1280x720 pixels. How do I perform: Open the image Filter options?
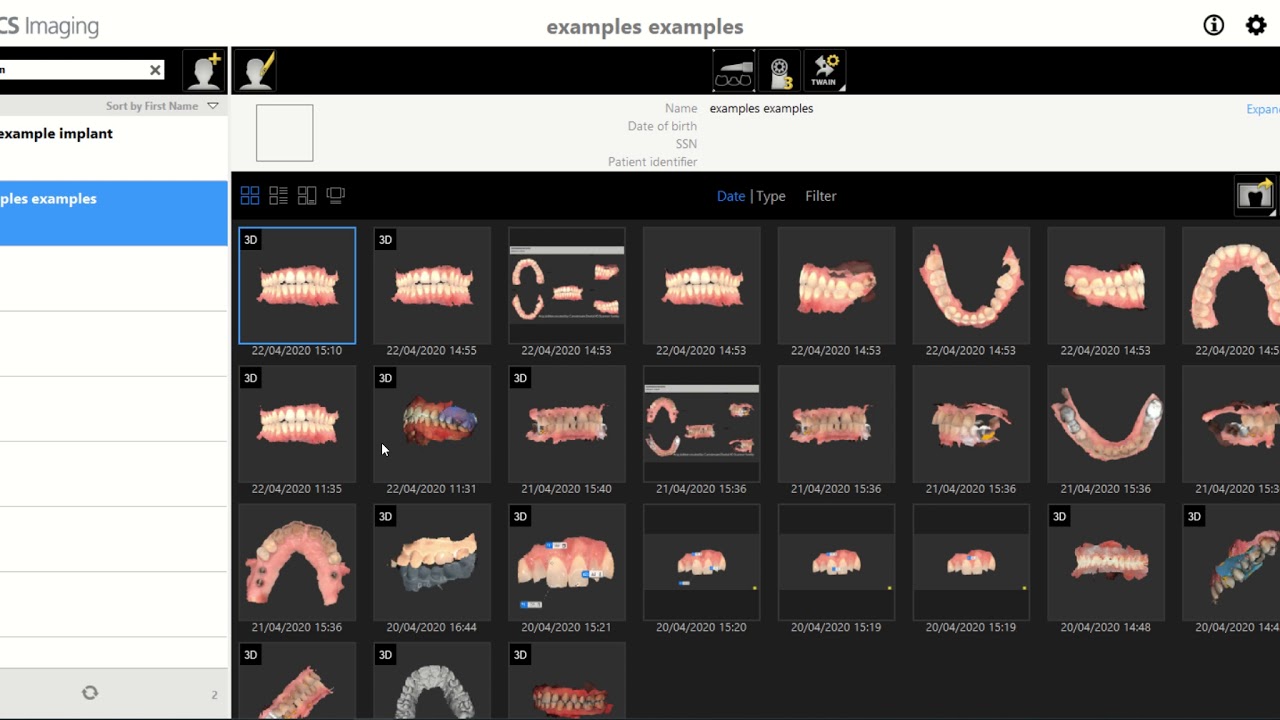[x=821, y=196]
